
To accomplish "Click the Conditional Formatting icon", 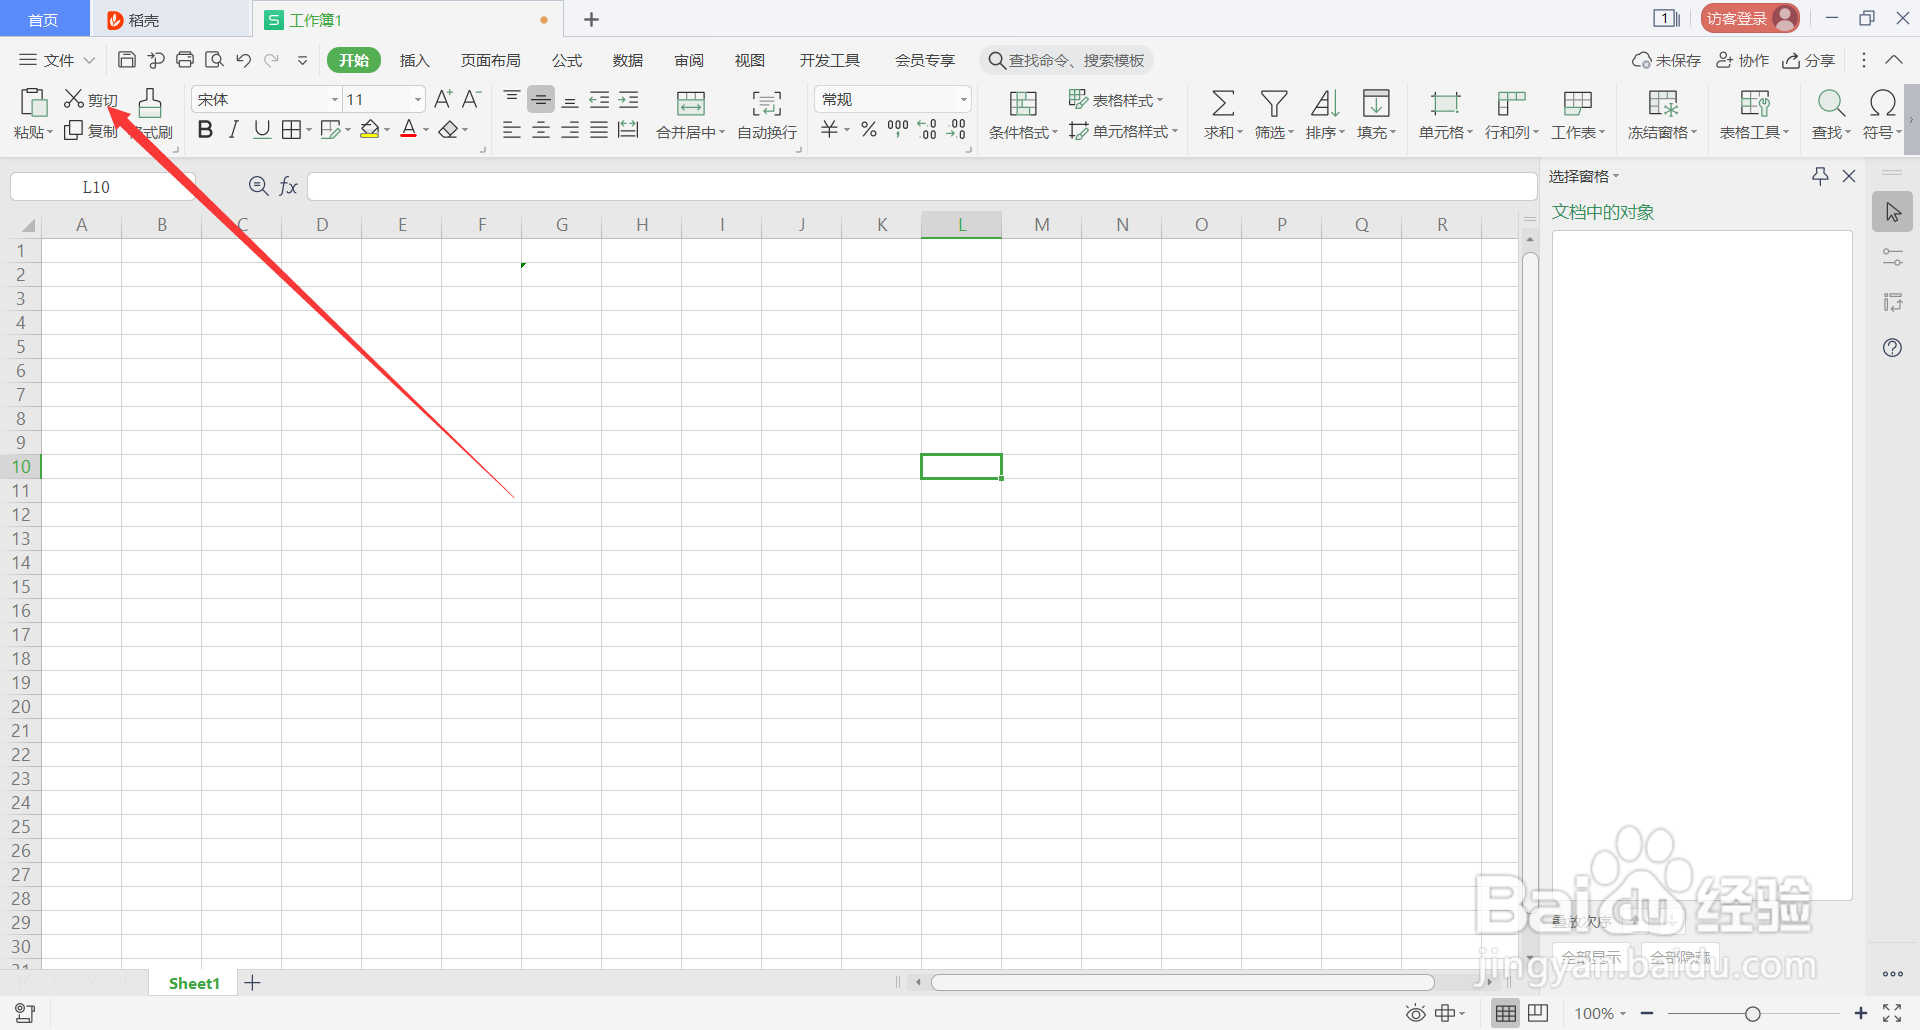I will 1023,103.
